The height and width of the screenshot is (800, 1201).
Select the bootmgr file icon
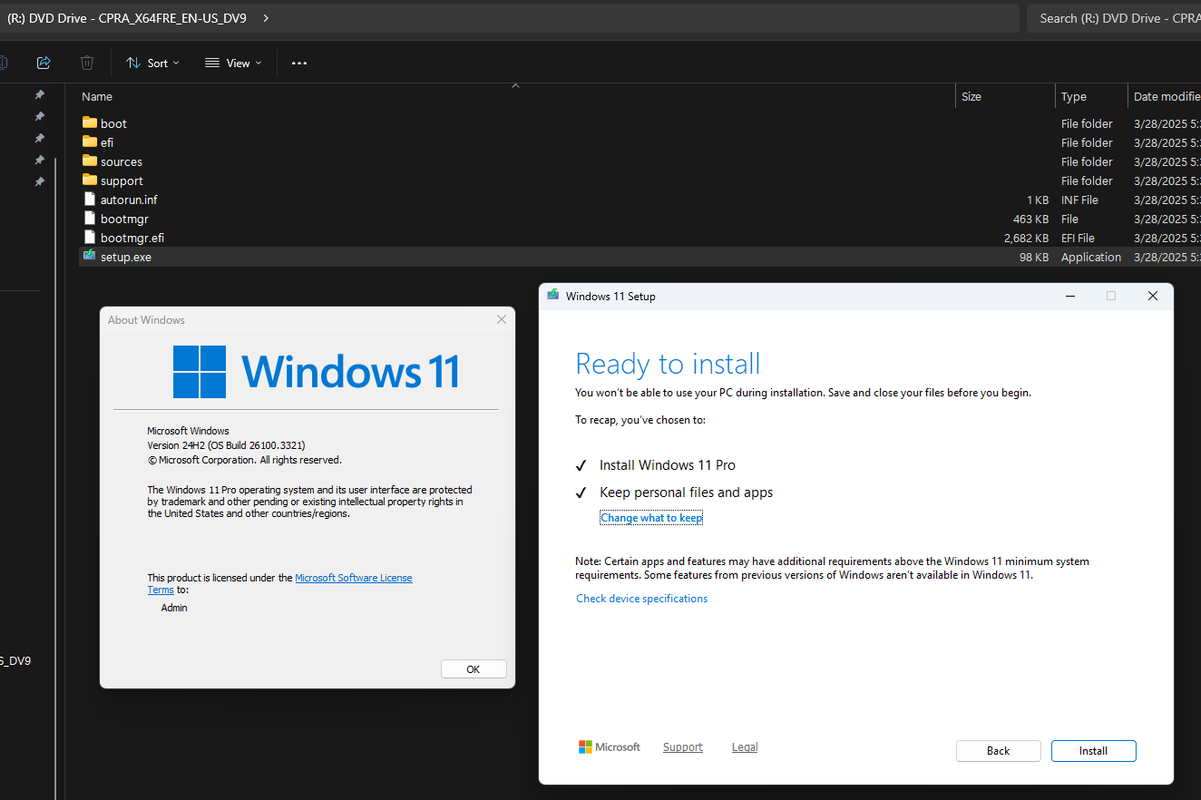(90, 218)
